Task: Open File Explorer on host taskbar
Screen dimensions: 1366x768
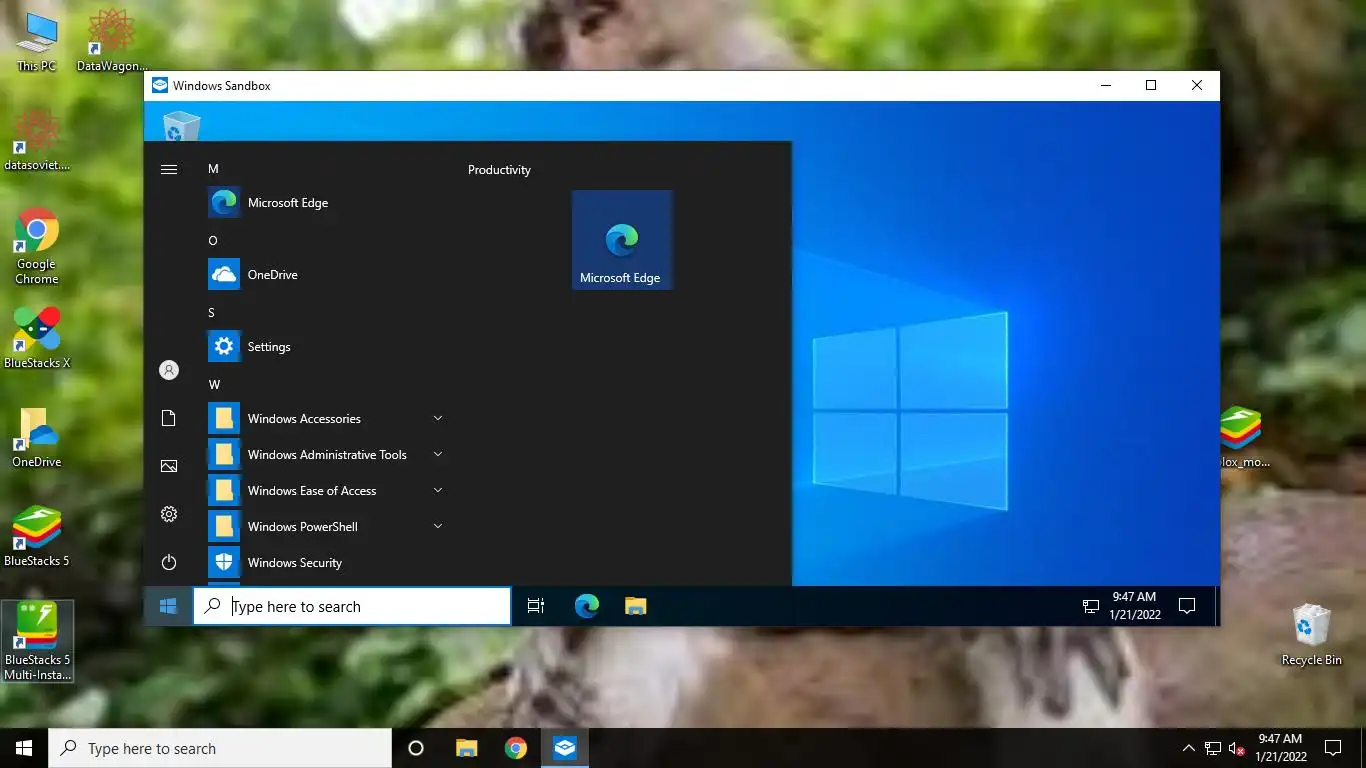Action: [x=466, y=748]
